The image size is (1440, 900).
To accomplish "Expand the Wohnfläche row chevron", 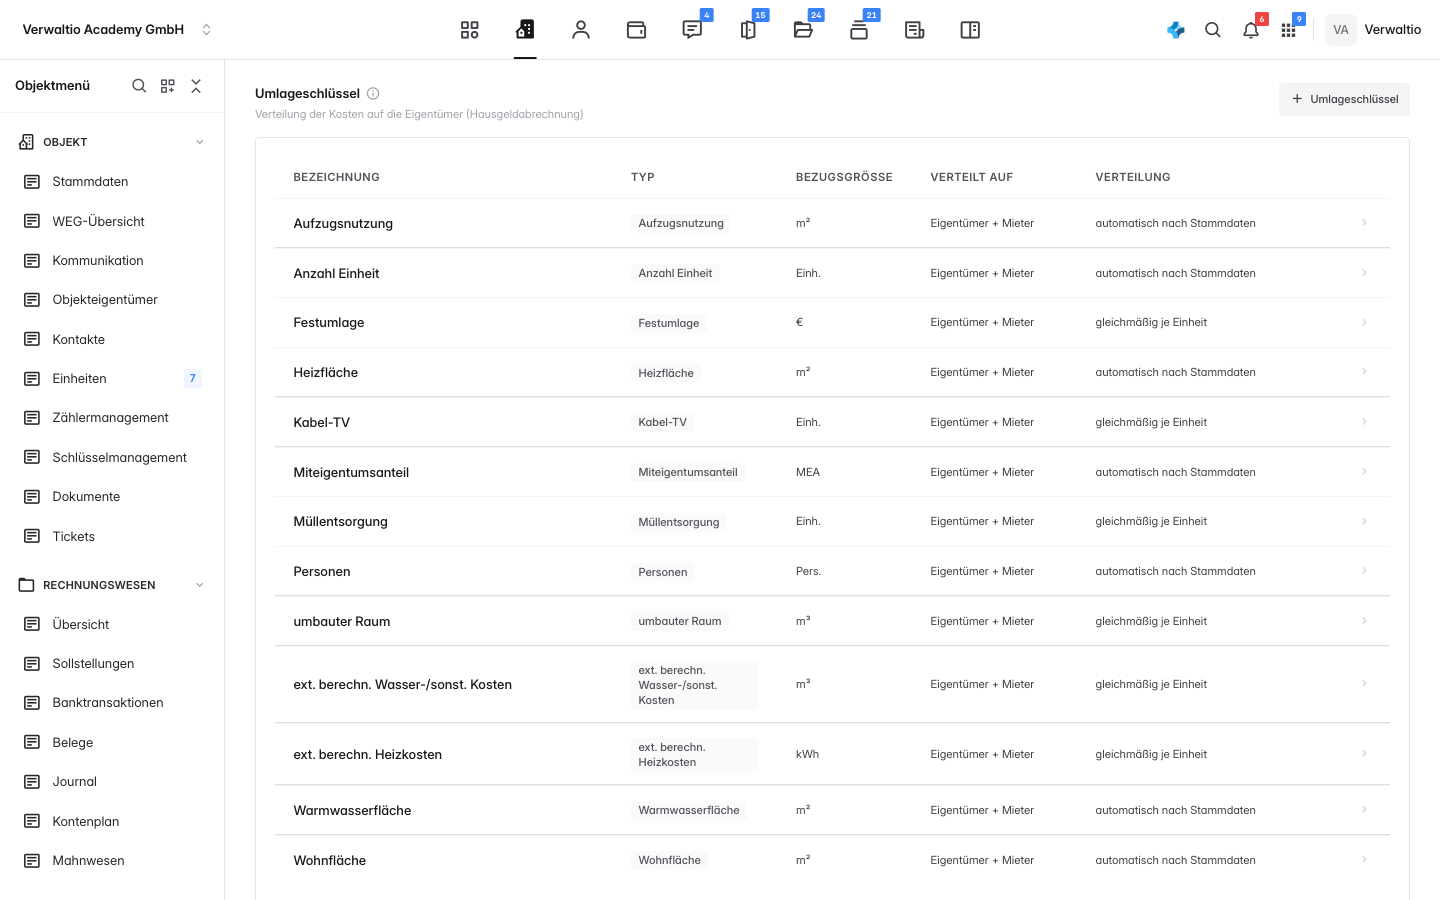I will pos(1364,860).
